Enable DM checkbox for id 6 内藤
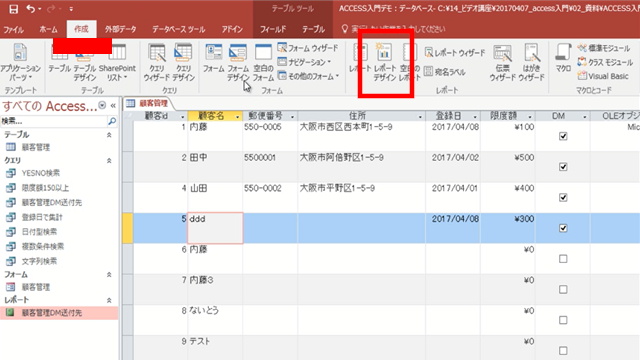The width and height of the screenshot is (640, 360). pos(563,258)
